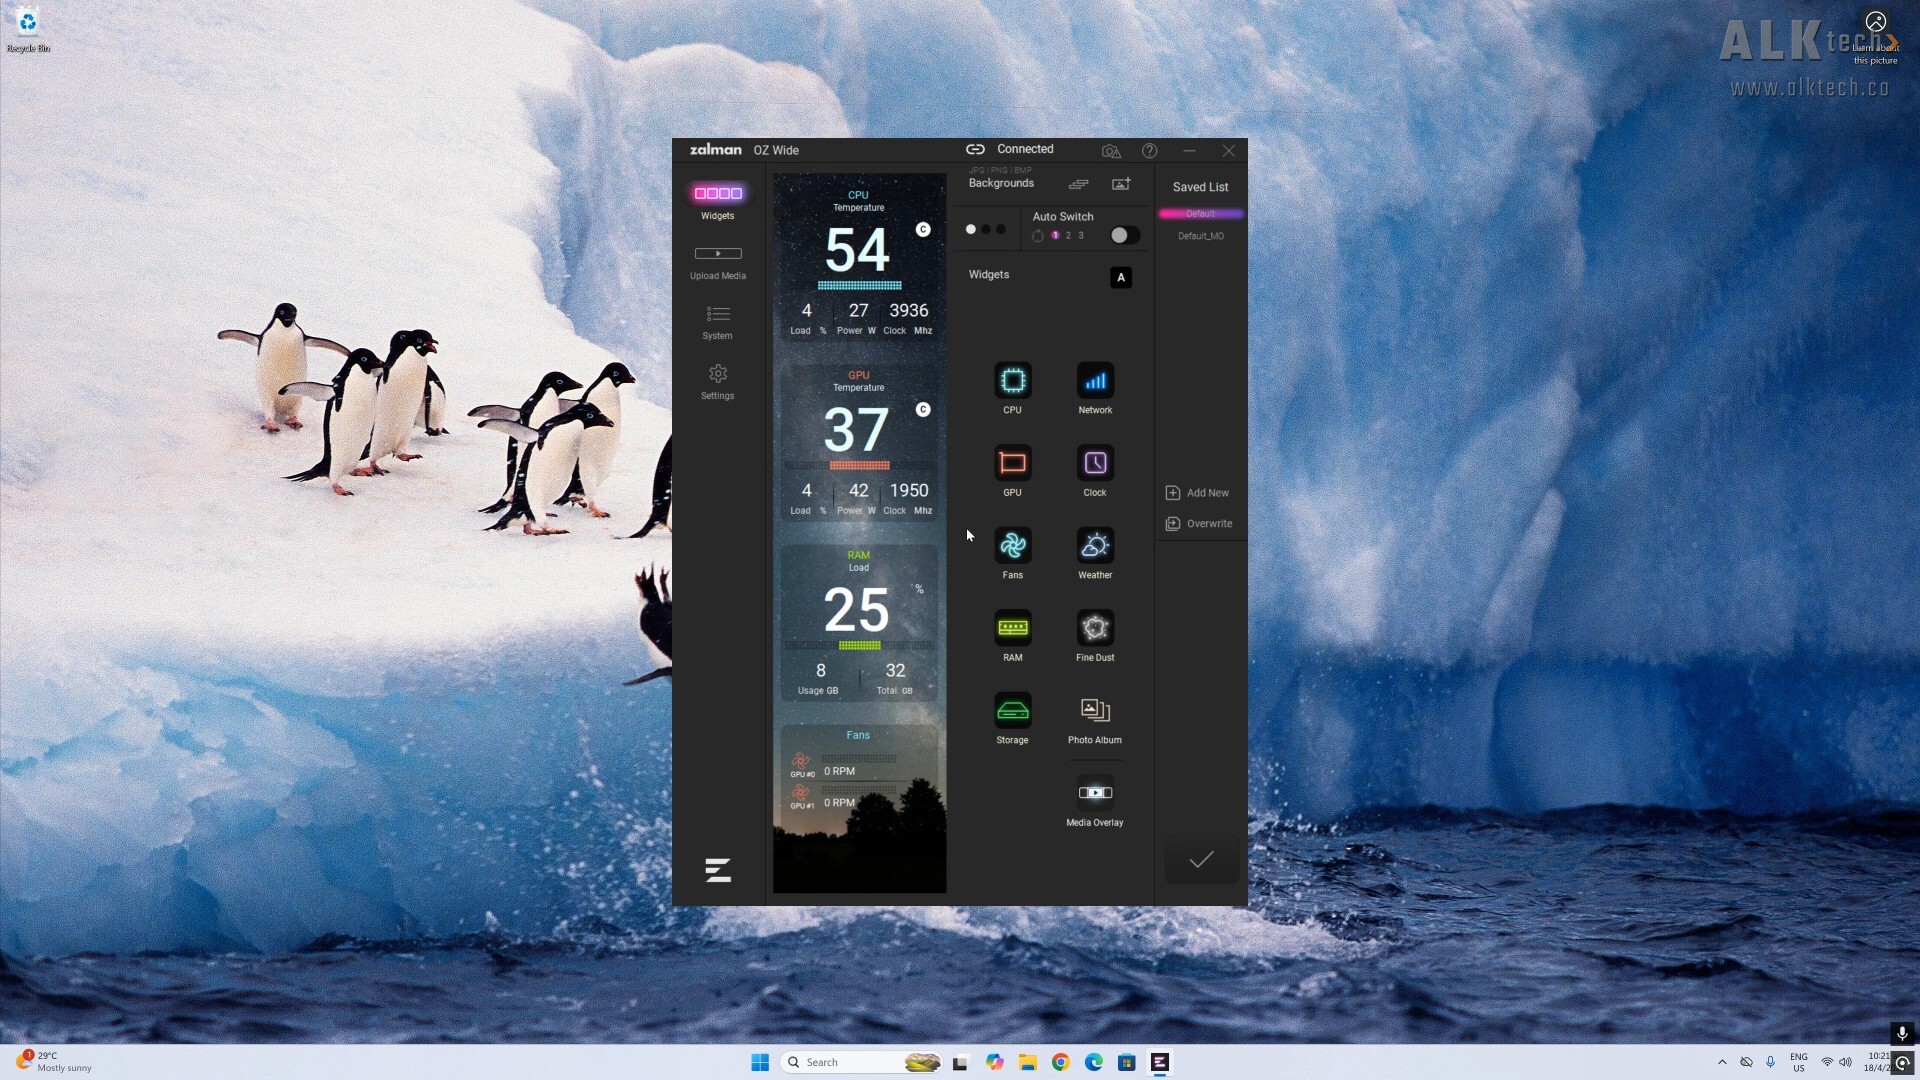Screen dimensions: 1920x1080
Task: Select the Fine Dust widget
Action: coord(1095,628)
